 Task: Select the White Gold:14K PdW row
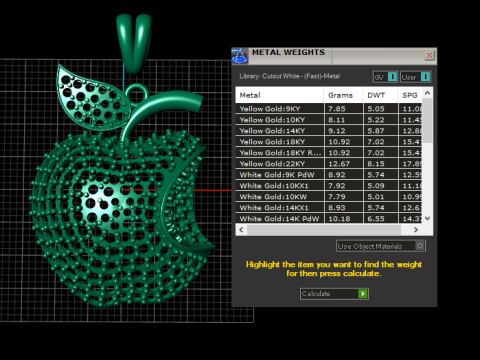pyautogui.click(x=329, y=218)
